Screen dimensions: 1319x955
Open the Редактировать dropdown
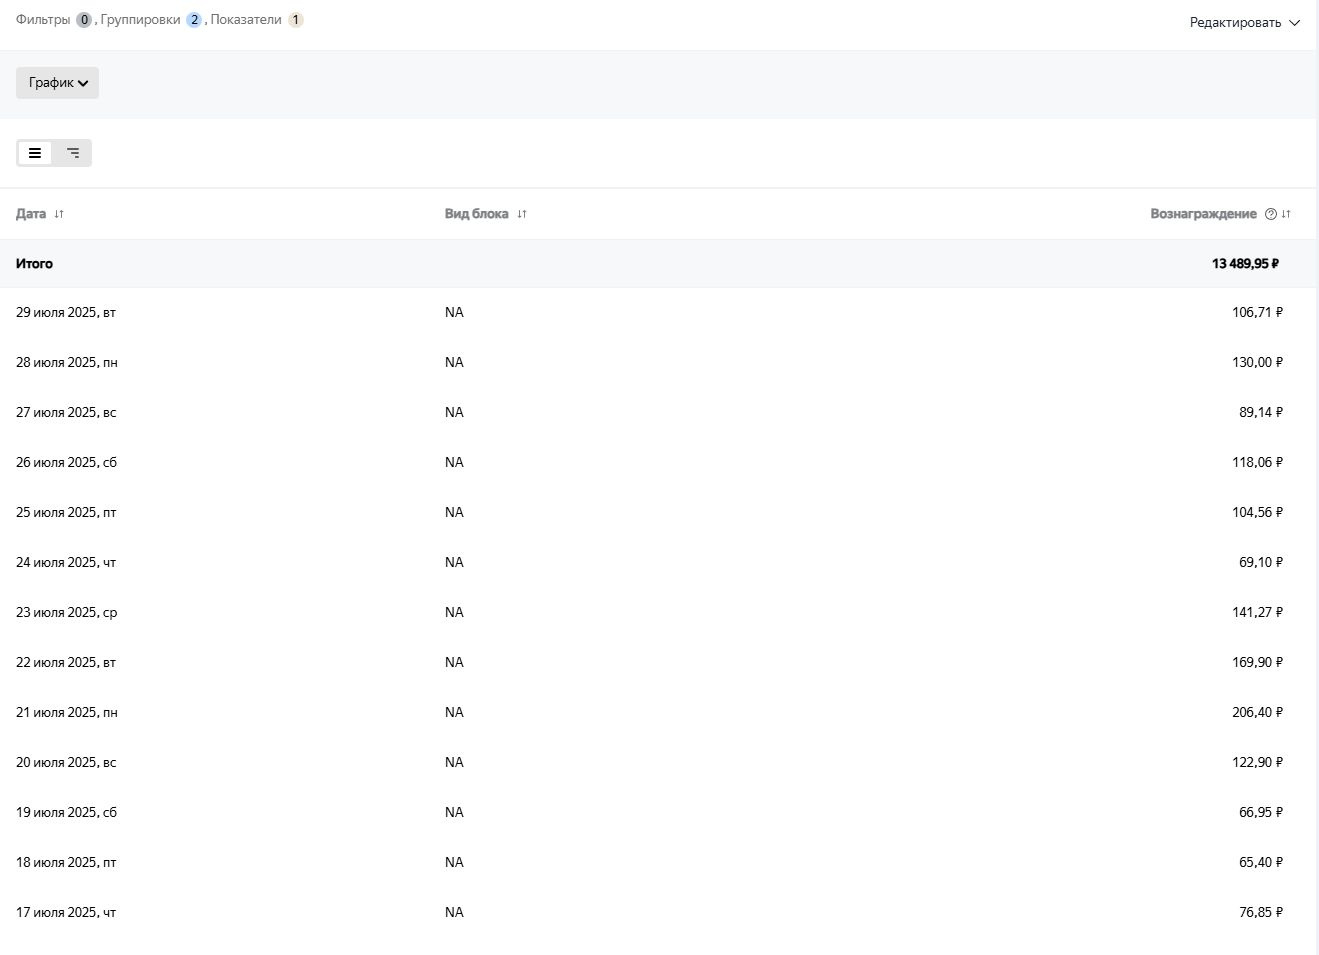click(1245, 22)
